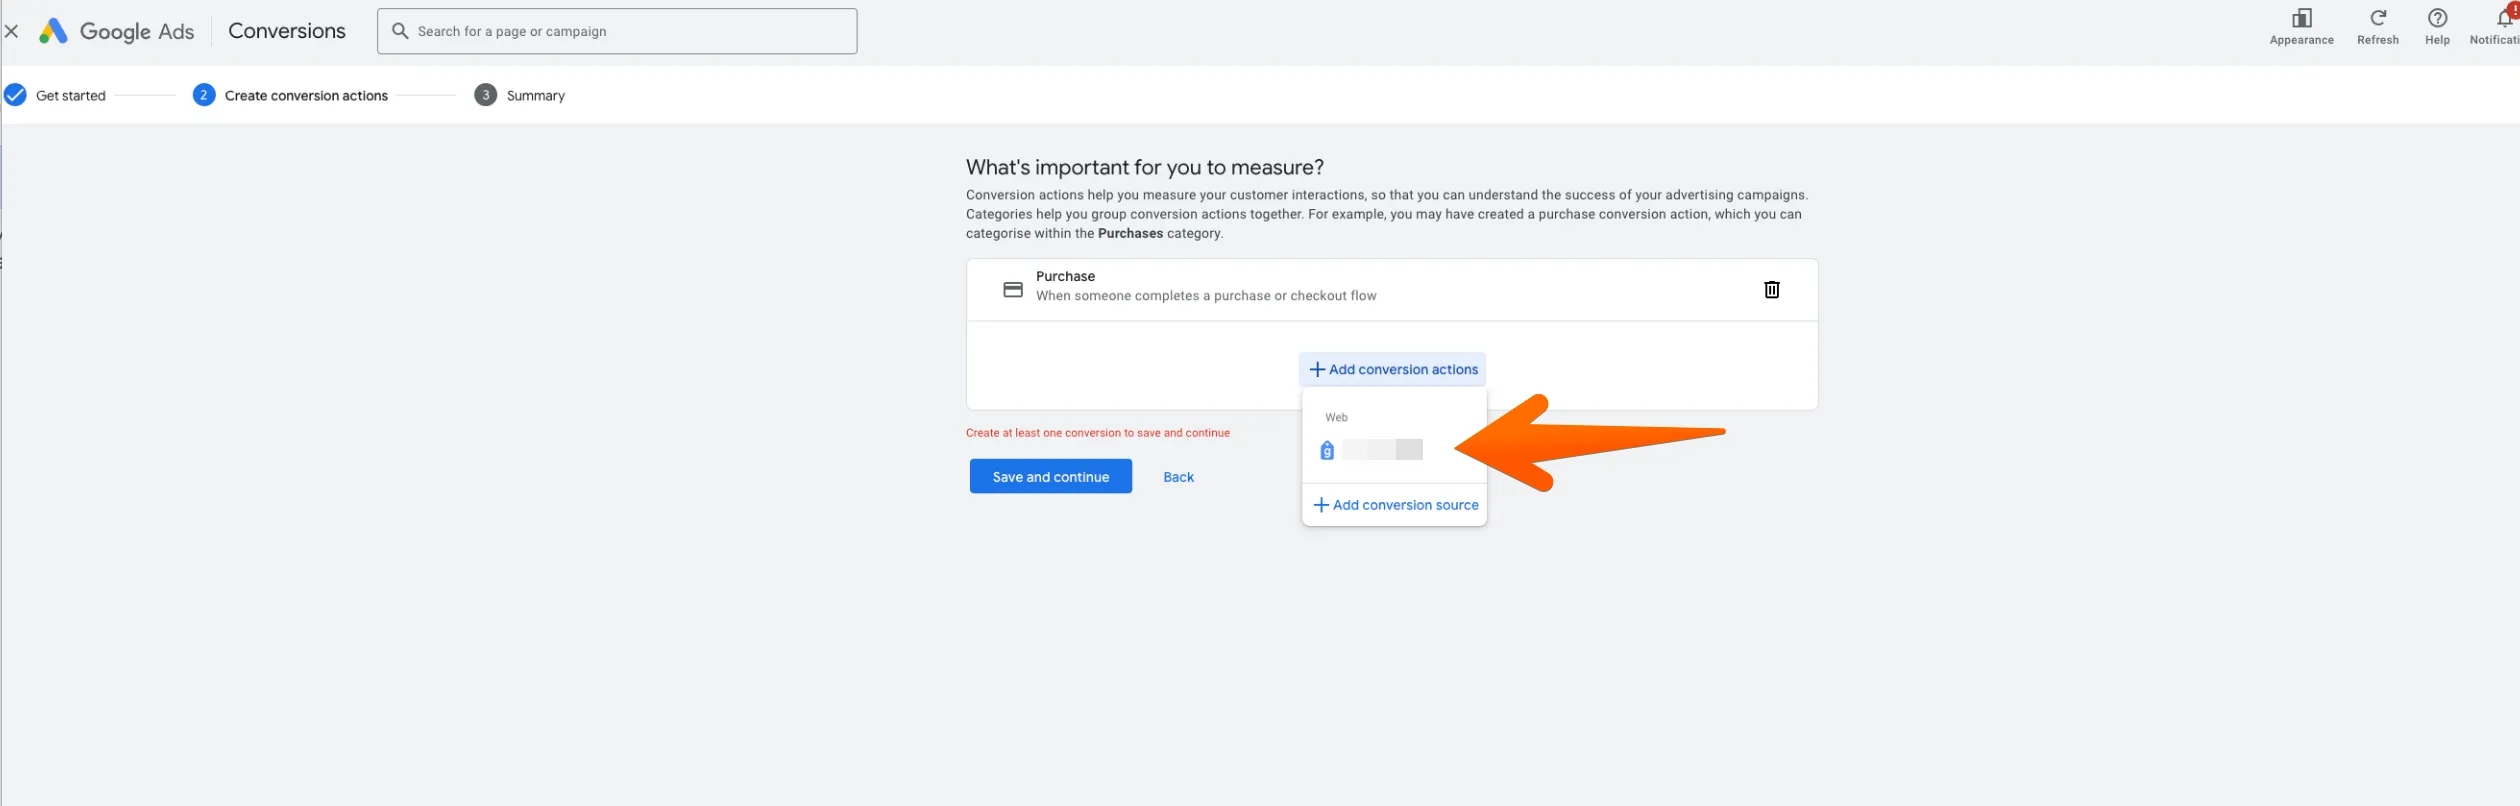Go to the Get started step

click(x=56, y=96)
